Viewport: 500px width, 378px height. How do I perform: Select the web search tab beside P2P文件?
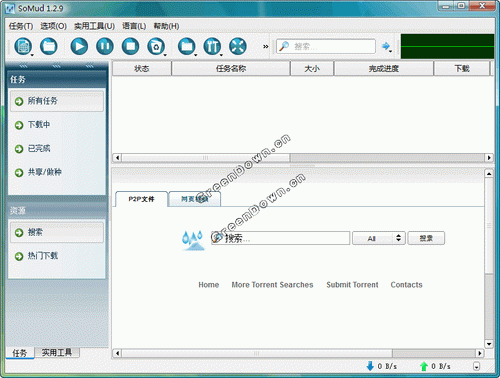click(195, 199)
